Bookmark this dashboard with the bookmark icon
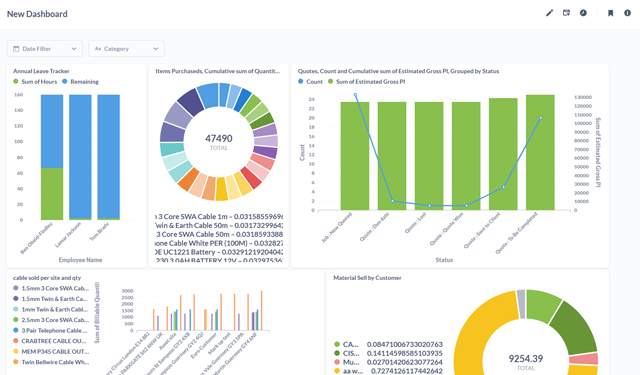This screenshot has height=375, width=640. pos(611,13)
